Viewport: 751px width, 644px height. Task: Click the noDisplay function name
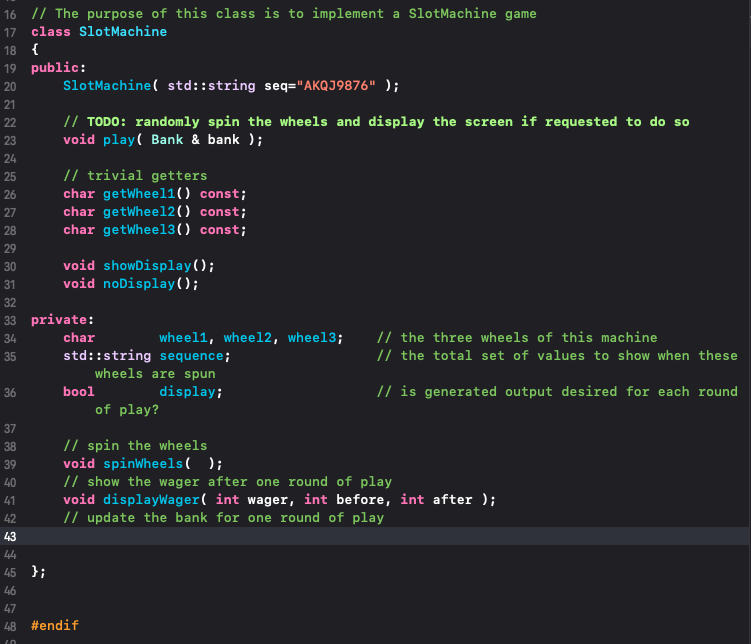pyautogui.click(x=139, y=284)
